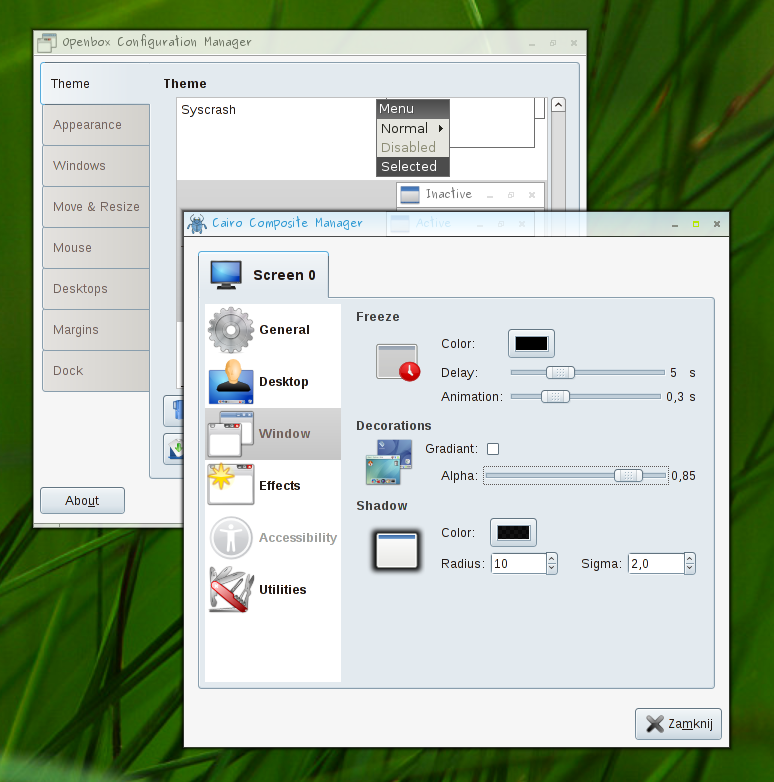Click the Accessibility section icon
Viewport: 774px width, 782px height.
(x=230, y=538)
